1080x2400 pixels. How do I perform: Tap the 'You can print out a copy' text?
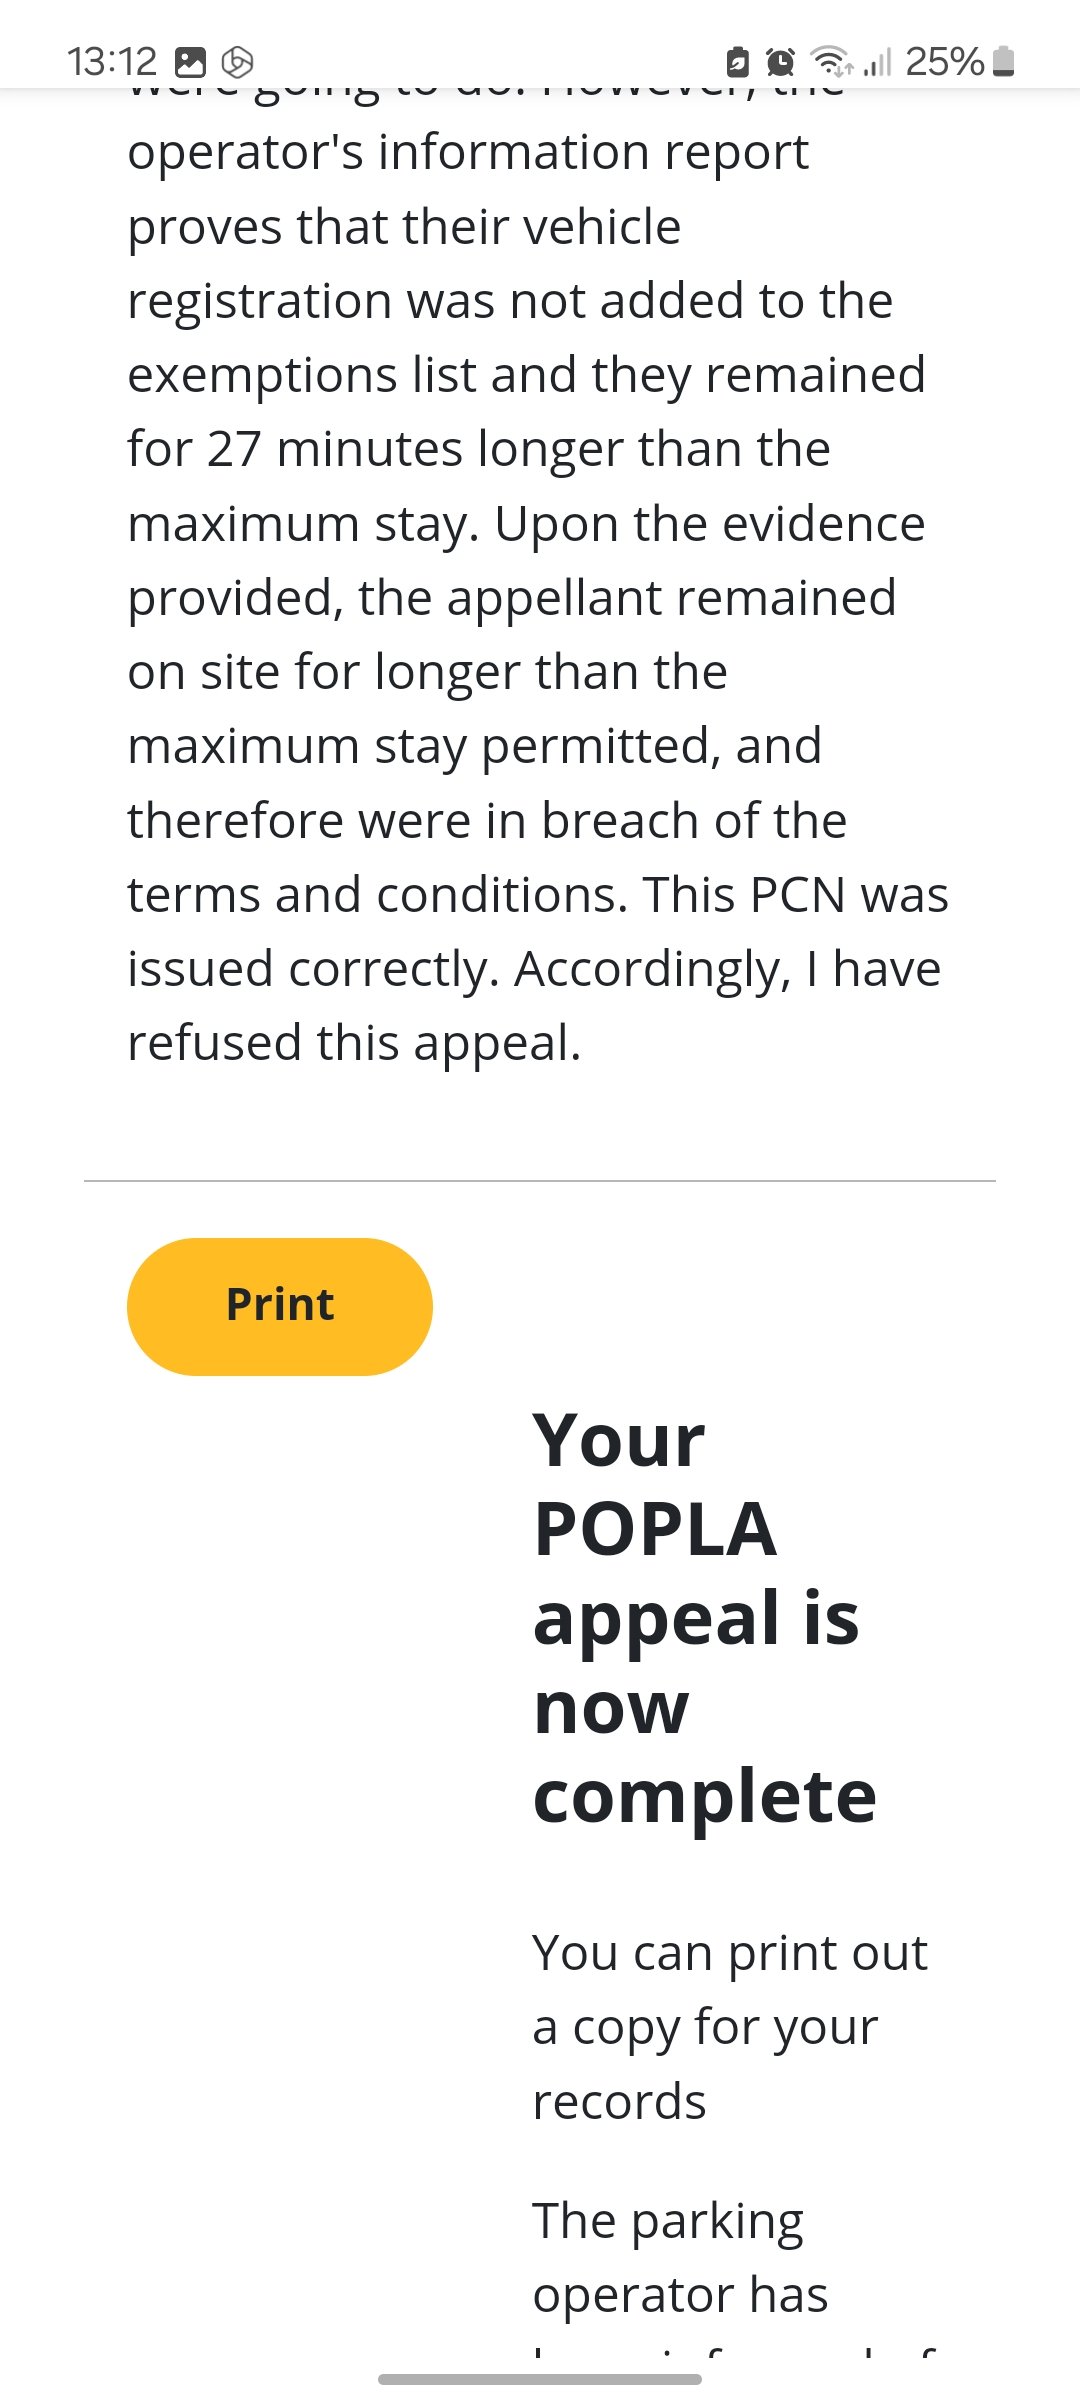tap(730, 2026)
